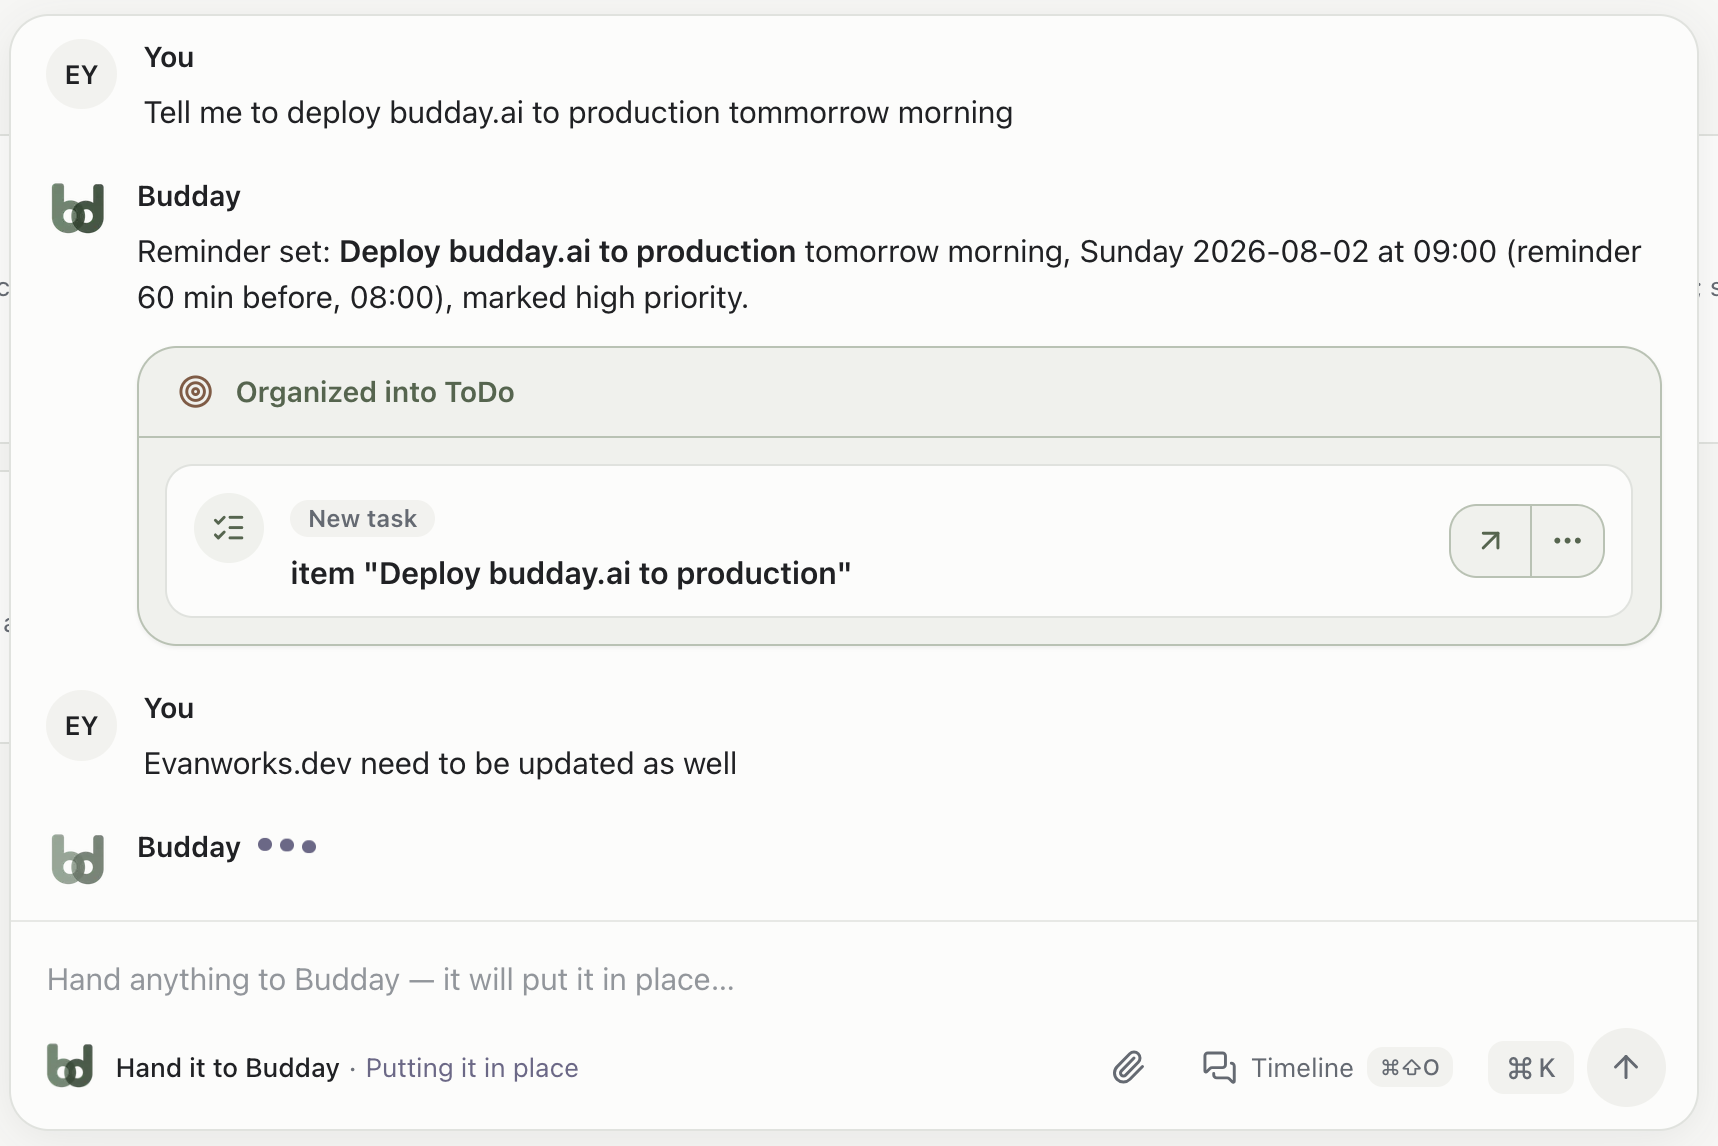Open the ⌘K command palette
The width and height of the screenshot is (1718, 1146).
1531,1068
